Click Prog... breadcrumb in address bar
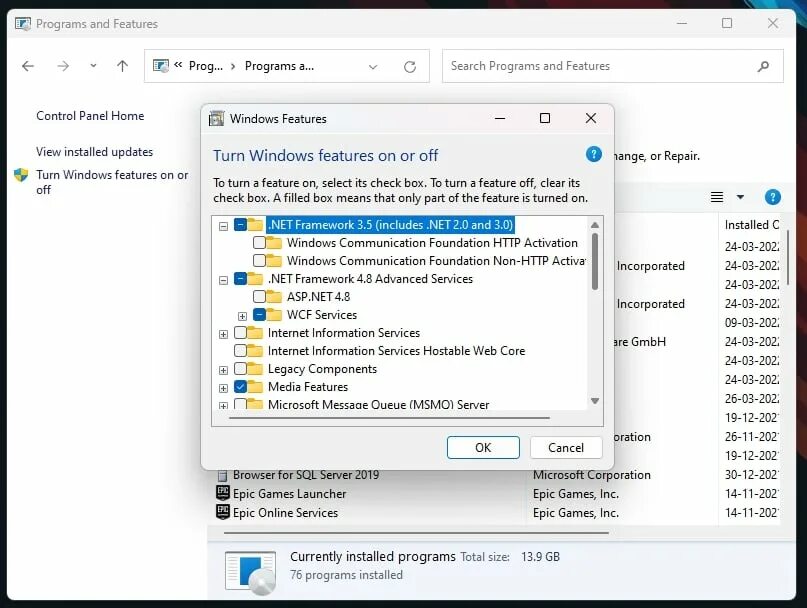 click(206, 66)
